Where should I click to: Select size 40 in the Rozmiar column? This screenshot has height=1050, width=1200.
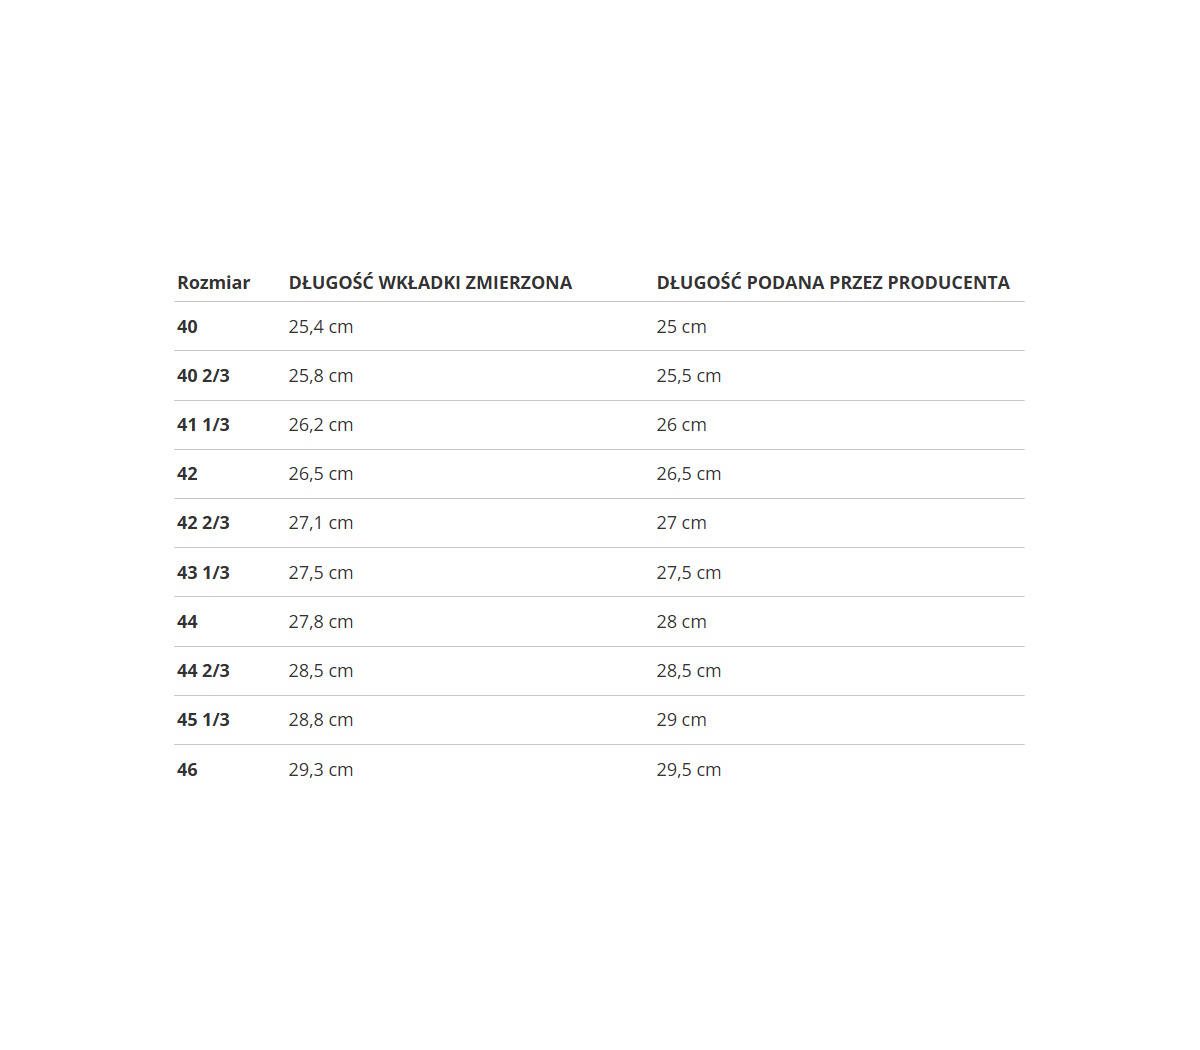coord(188,327)
